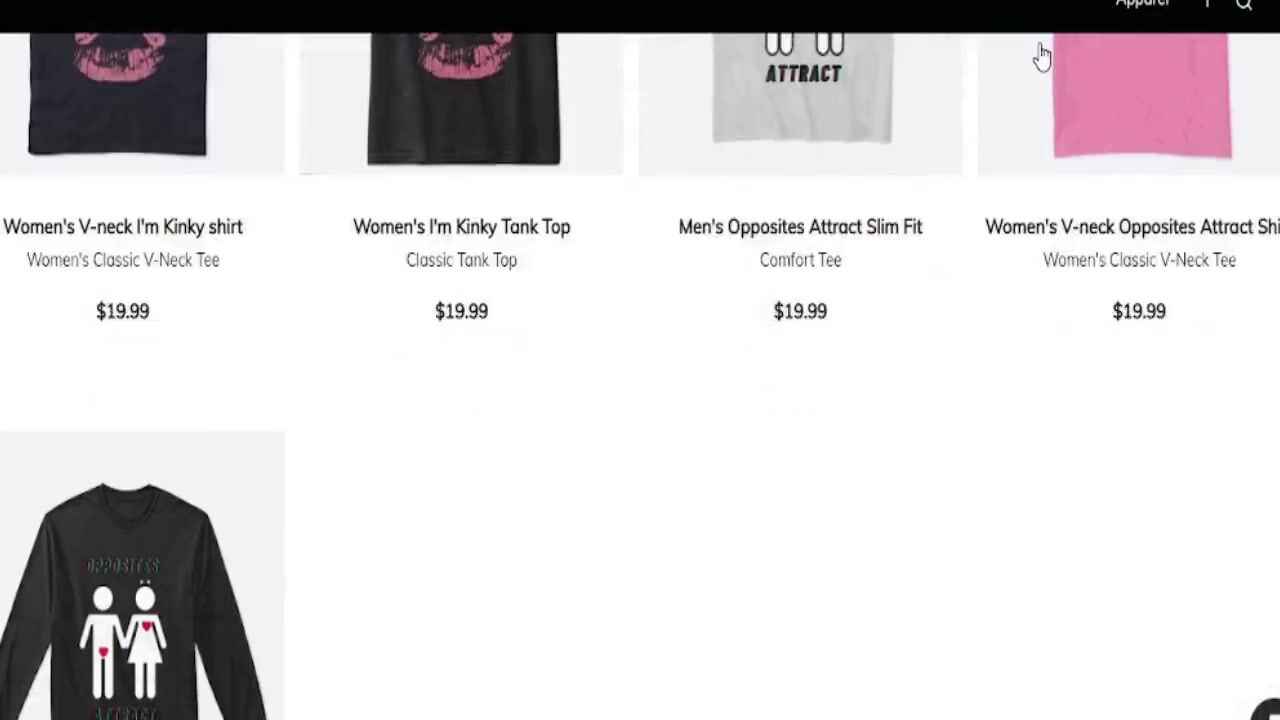This screenshot has height=720, width=1280.
Task: Select Women's Classic V-Neck Tee under Opposites Attract
Action: click(x=1139, y=260)
